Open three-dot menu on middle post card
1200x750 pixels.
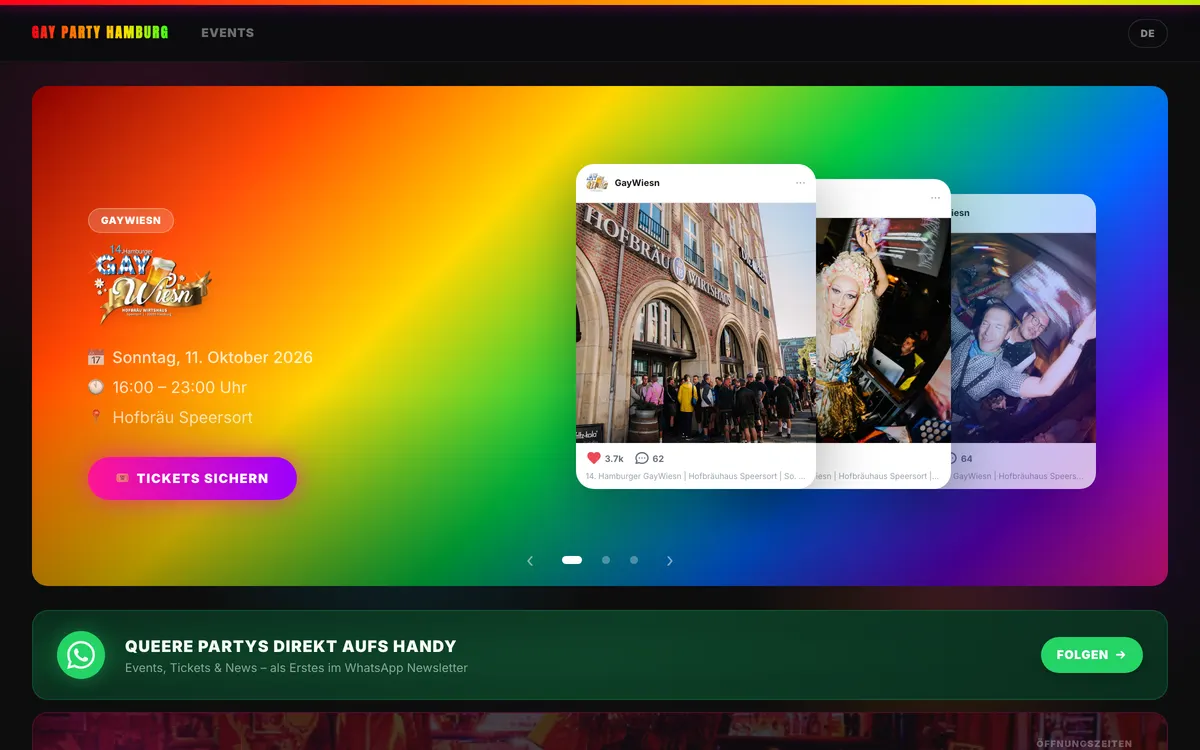click(935, 198)
